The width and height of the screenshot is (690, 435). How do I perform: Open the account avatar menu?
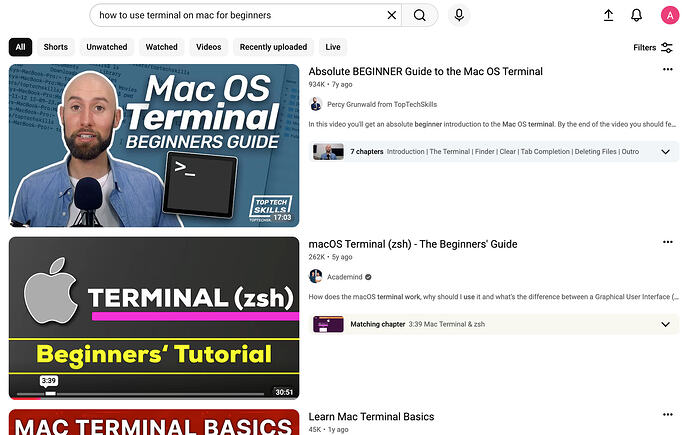(x=670, y=15)
